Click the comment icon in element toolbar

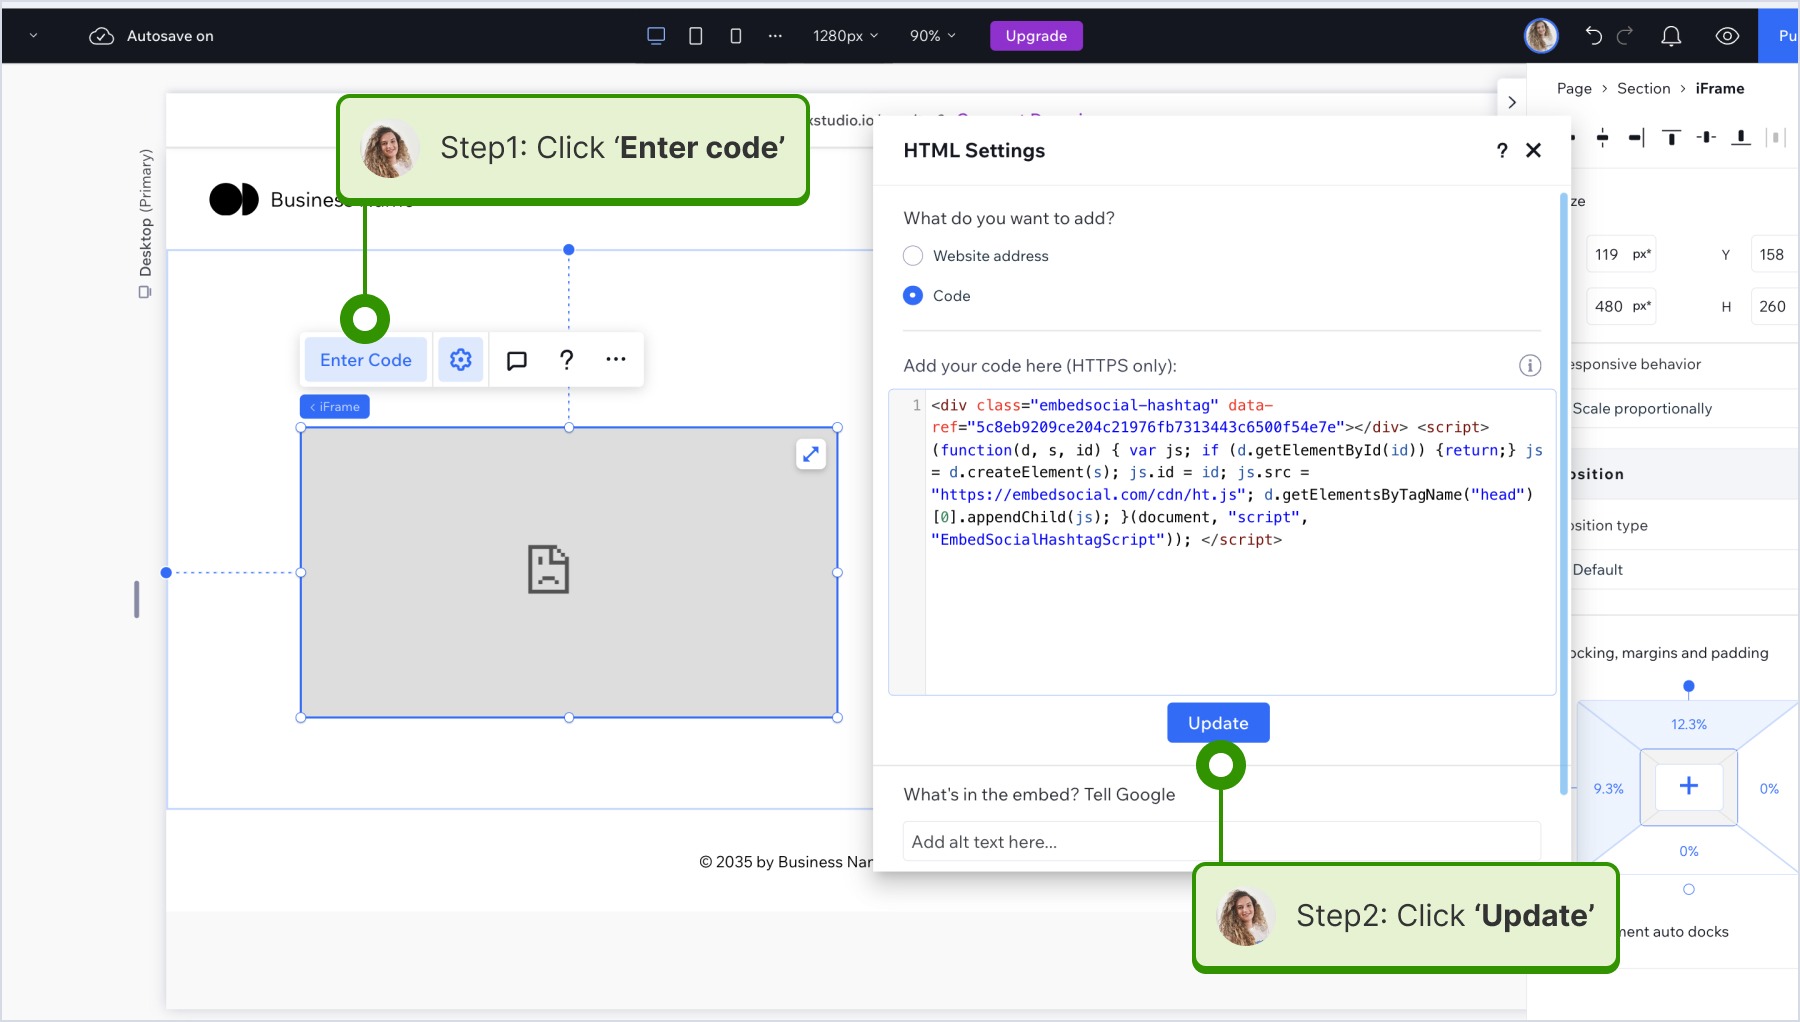point(517,360)
